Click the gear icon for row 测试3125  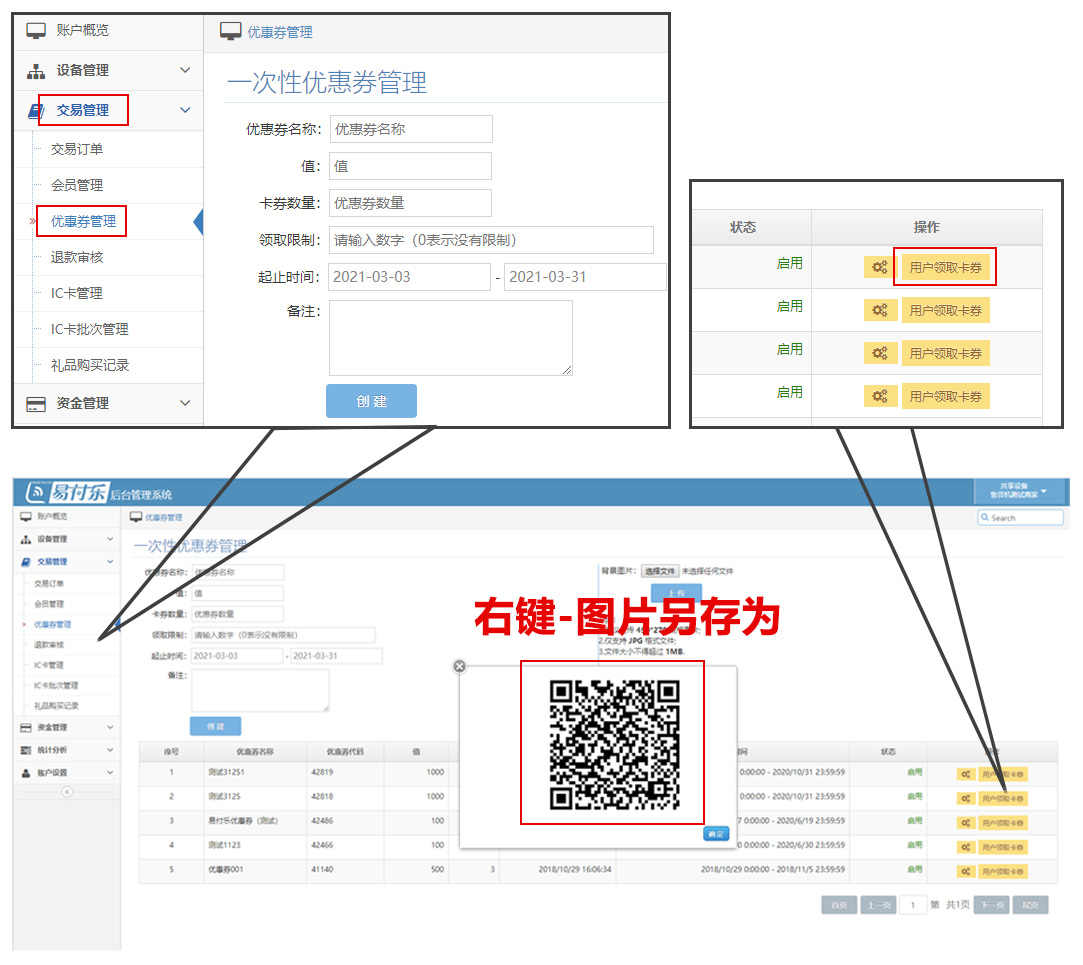[x=966, y=799]
